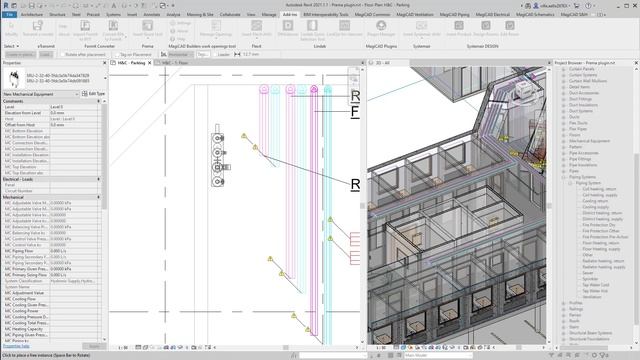Click the Load button in options bar
The image size is (640, 360).
point(46,54)
